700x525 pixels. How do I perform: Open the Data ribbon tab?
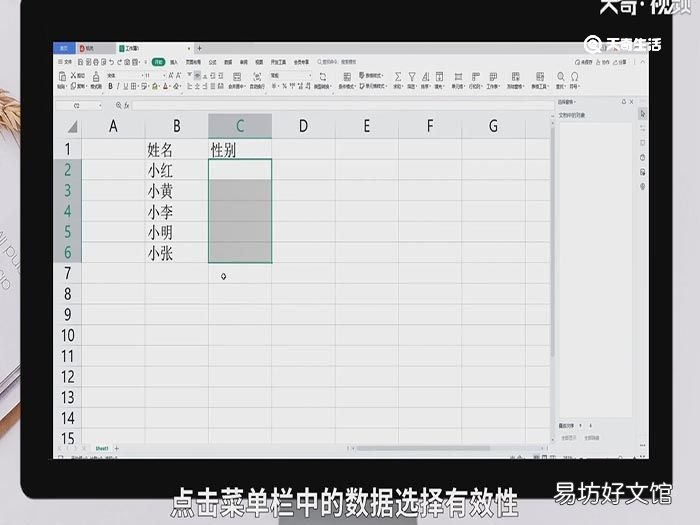coord(228,62)
